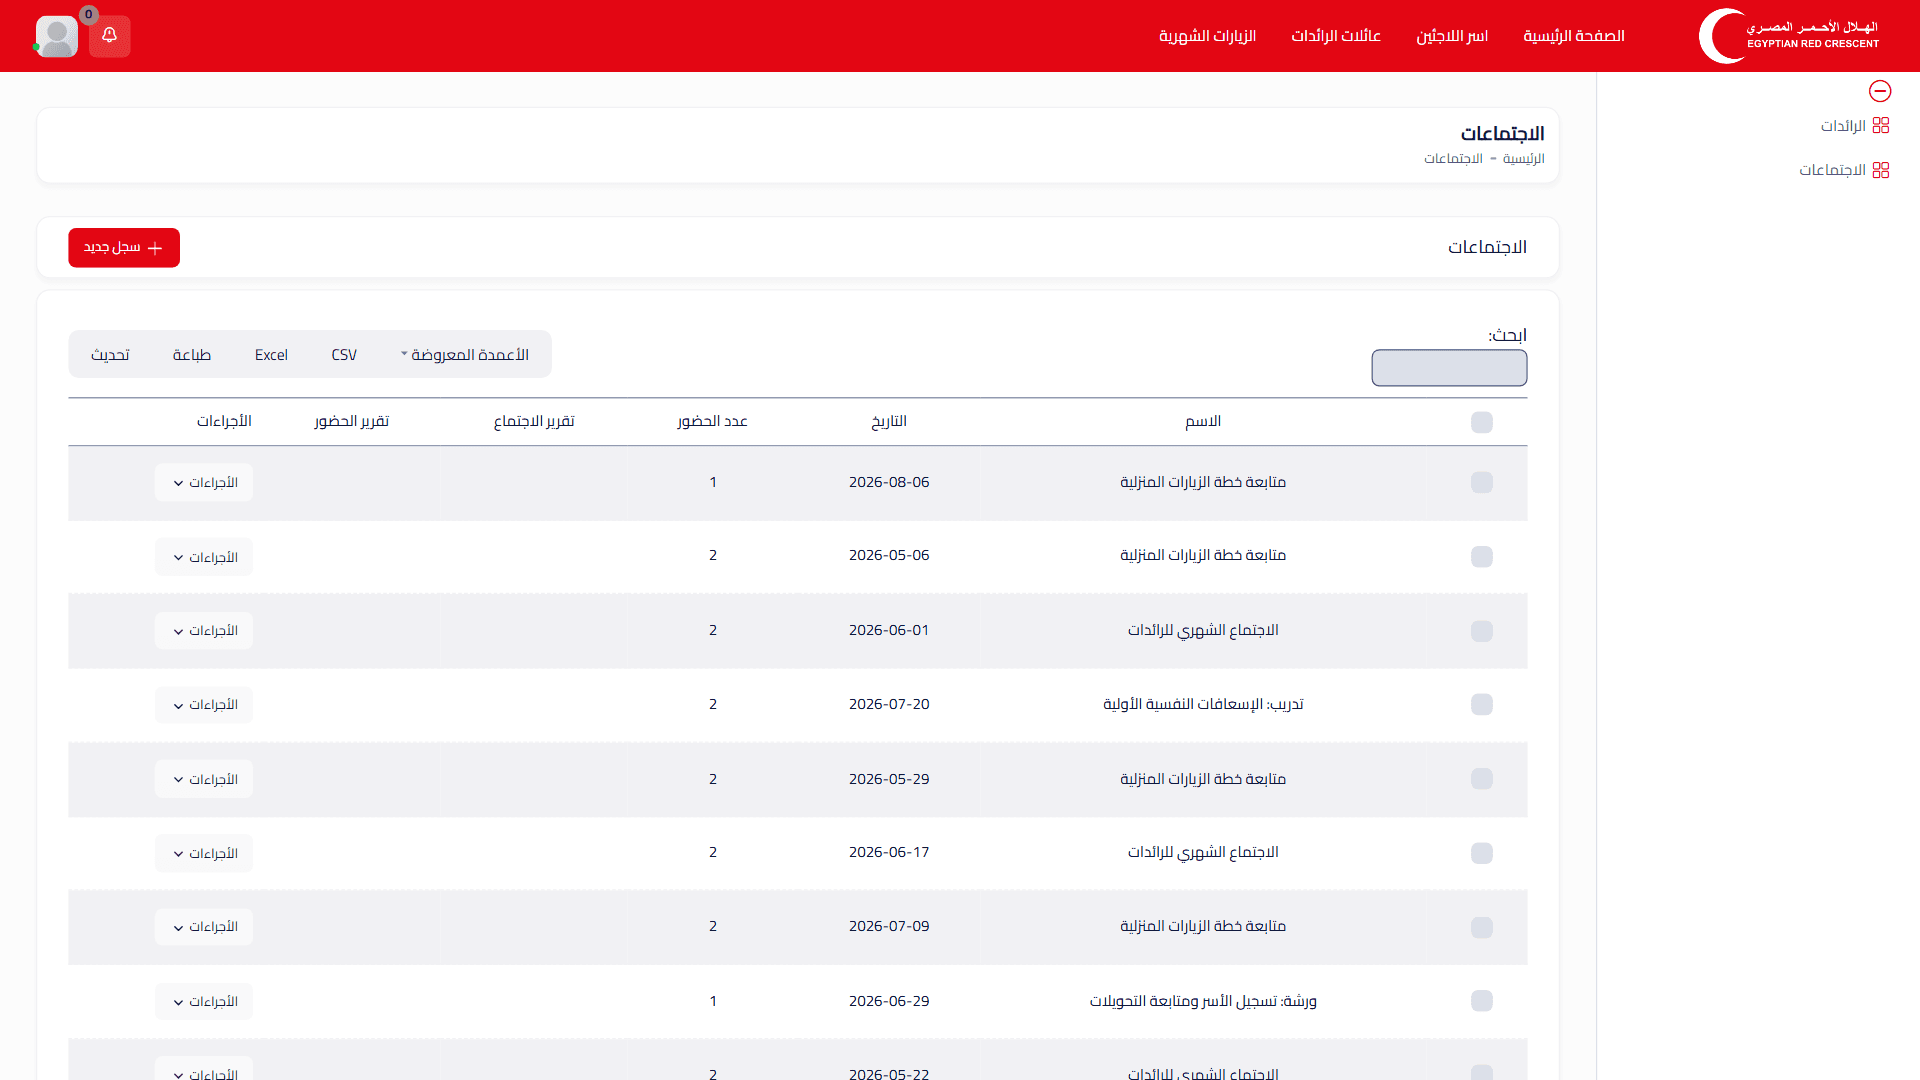Image resolution: width=1920 pixels, height=1080 pixels.
Task: Click the date 2026-07-09
Action: (889, 926)
